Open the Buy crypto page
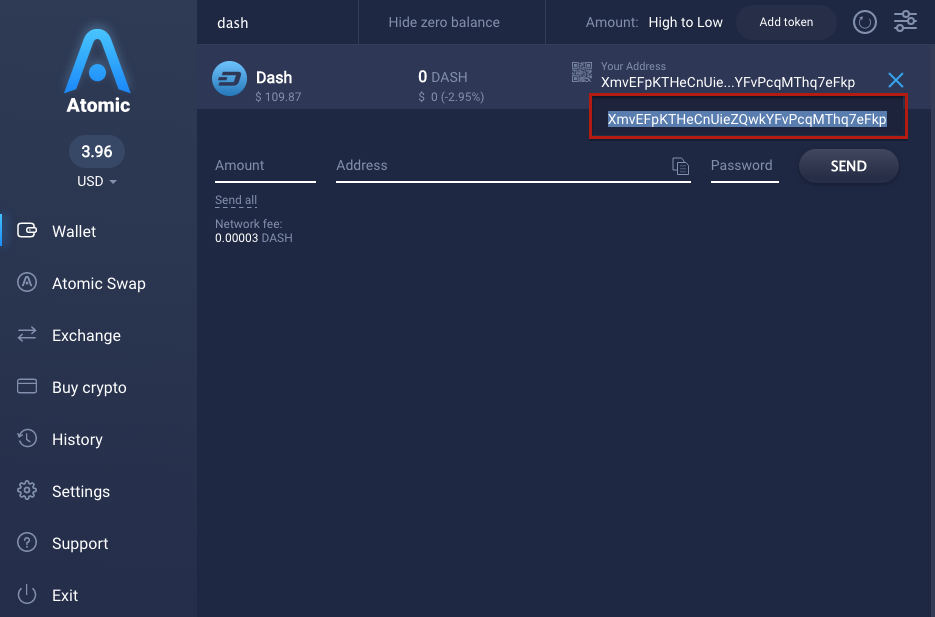The height and width of the screenshot is (617, 935). click(x=89, y=387)
